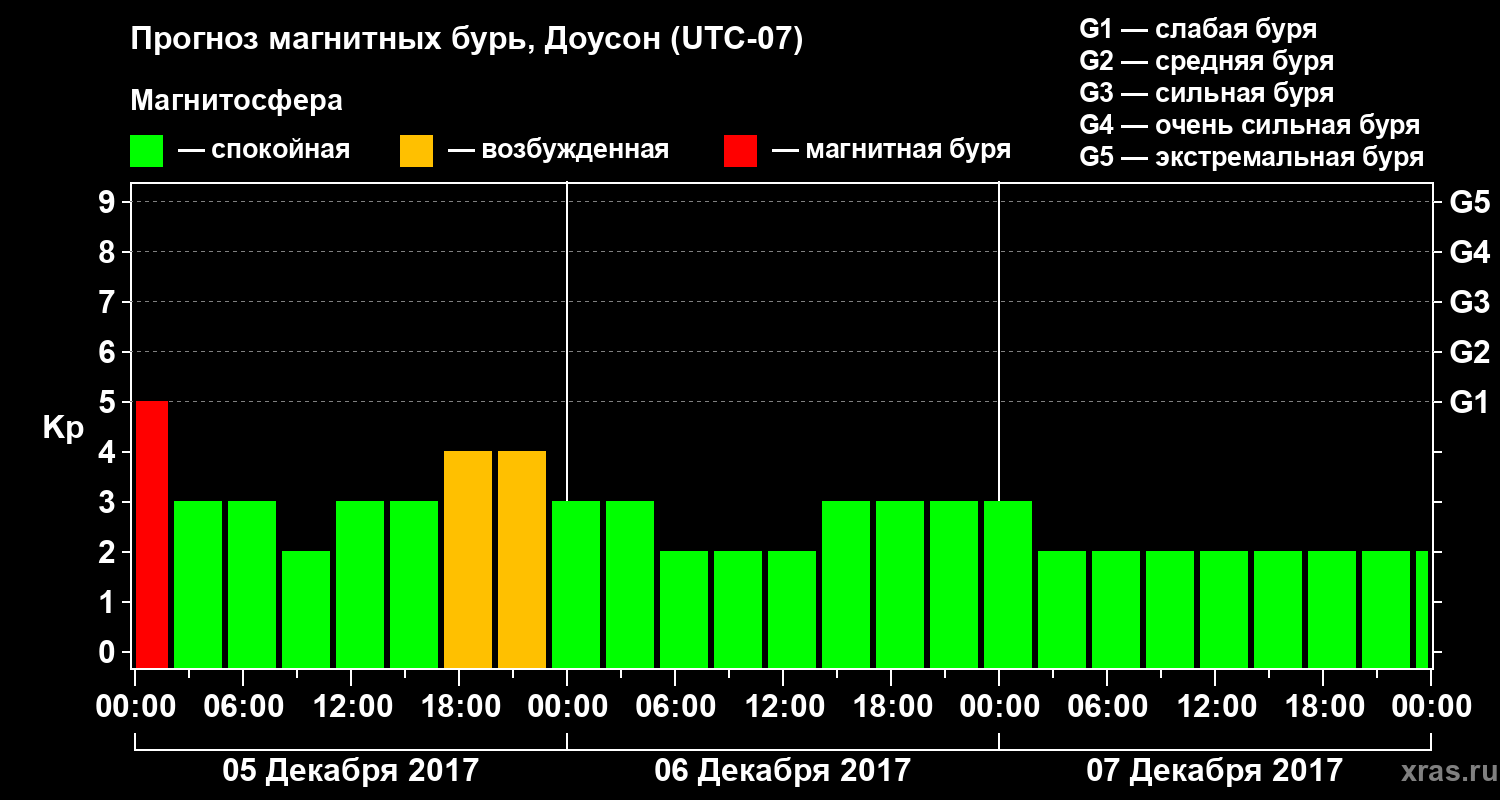Click the '— возбужденная' legend label
The image size is (1500, 800).
tap(558, 151)
